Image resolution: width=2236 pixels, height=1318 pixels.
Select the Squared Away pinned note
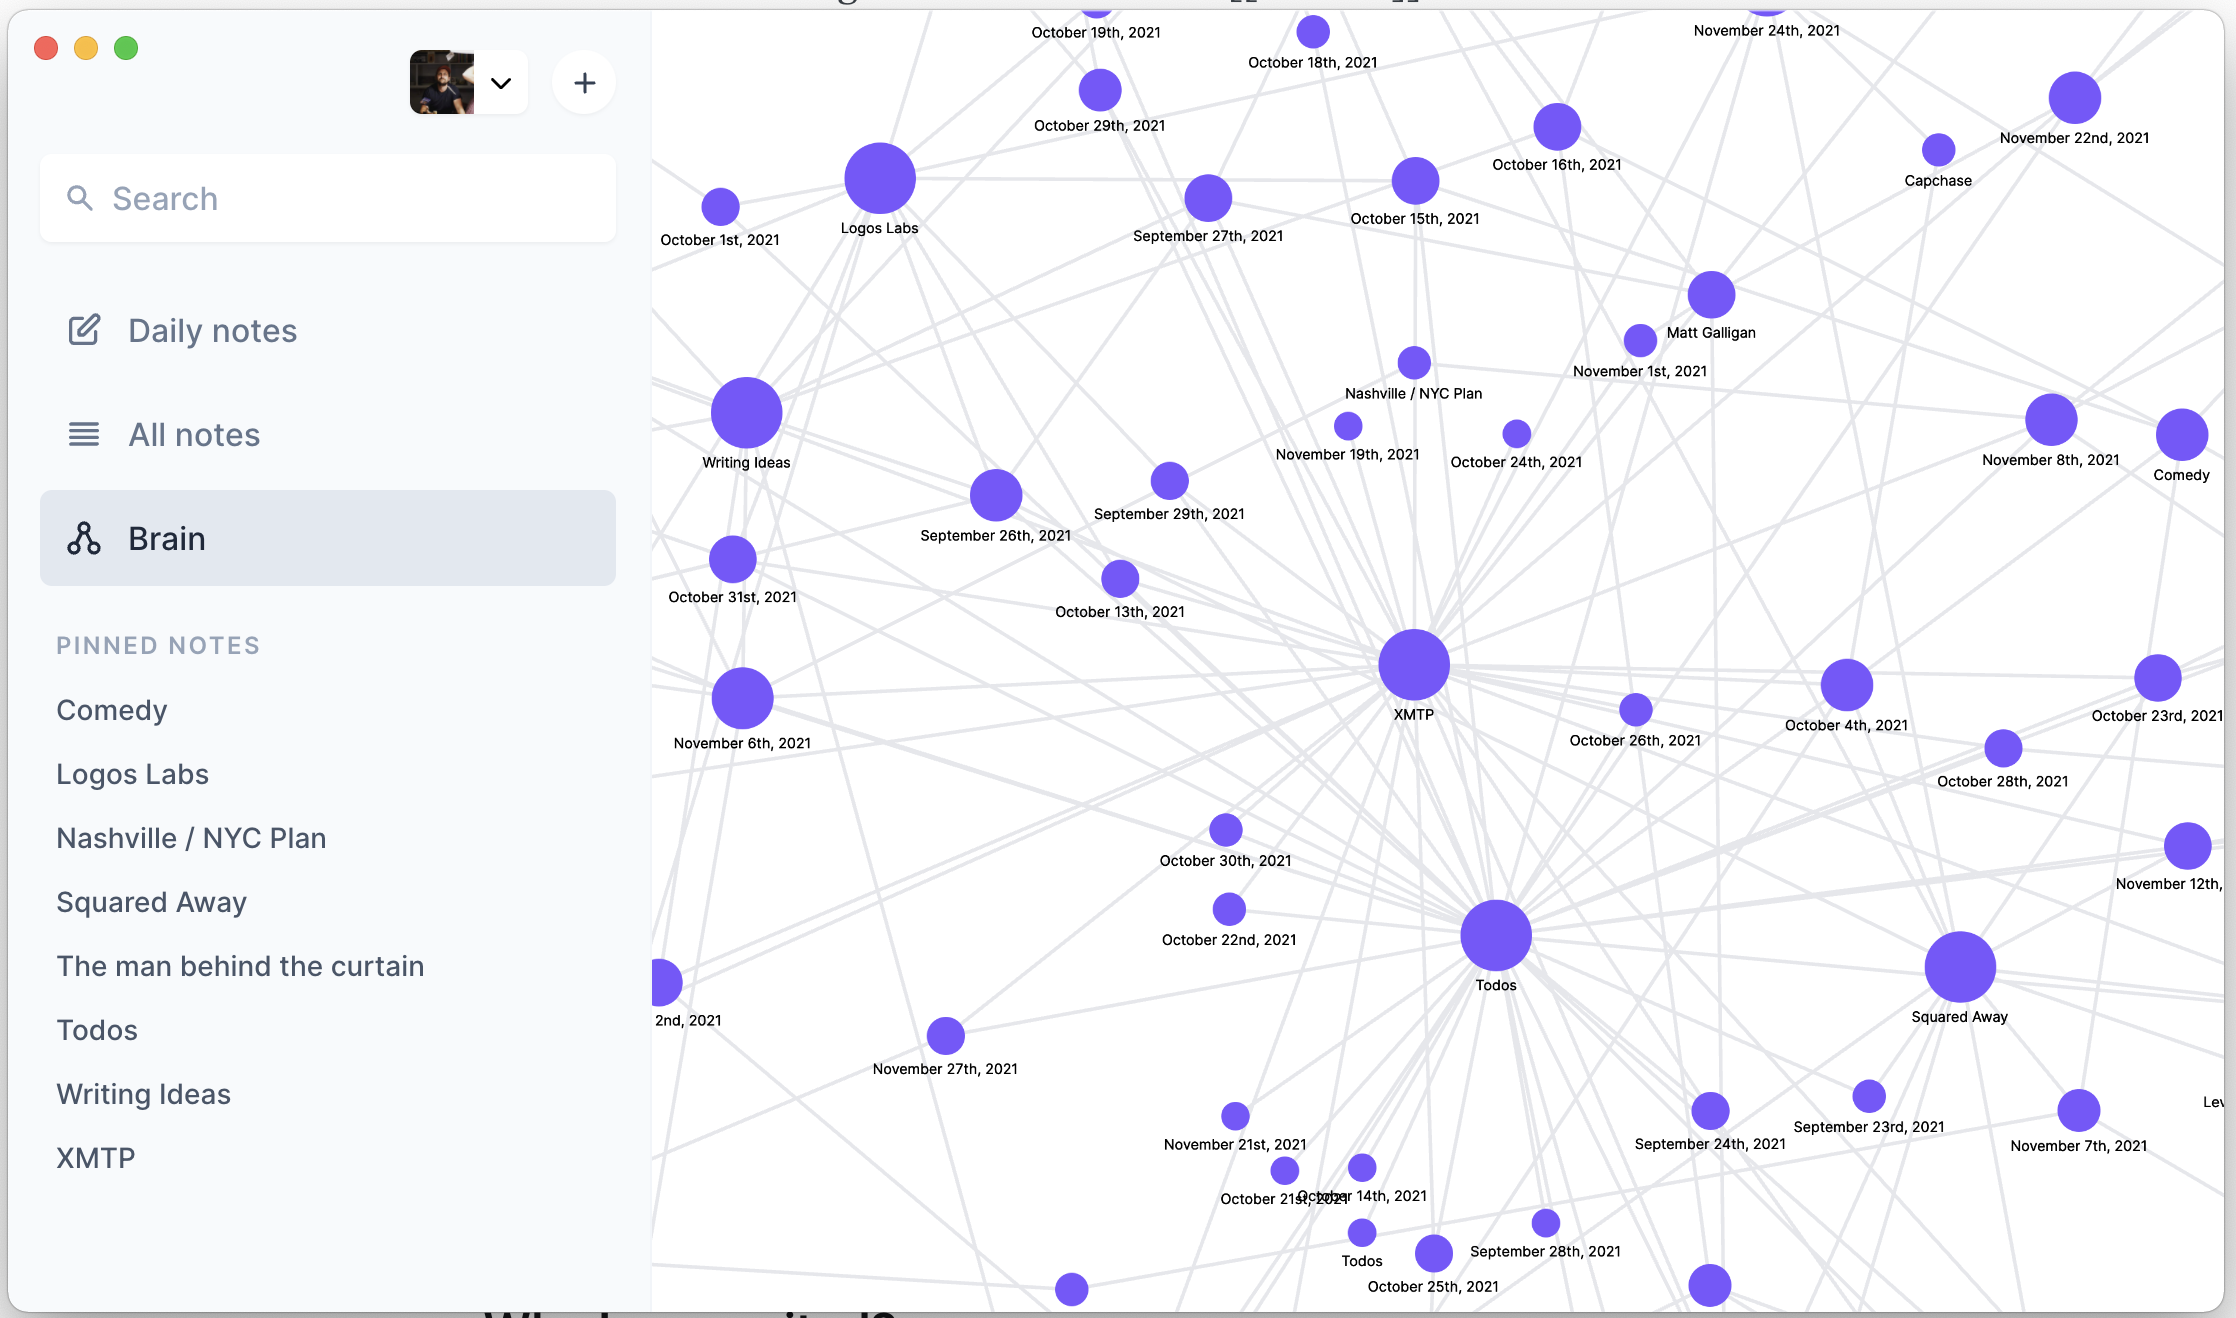151,901
